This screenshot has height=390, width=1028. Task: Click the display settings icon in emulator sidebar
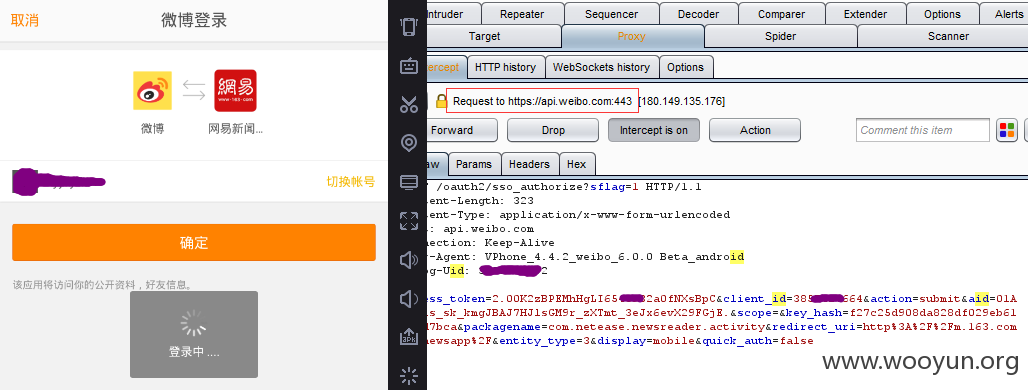point(408,182)
